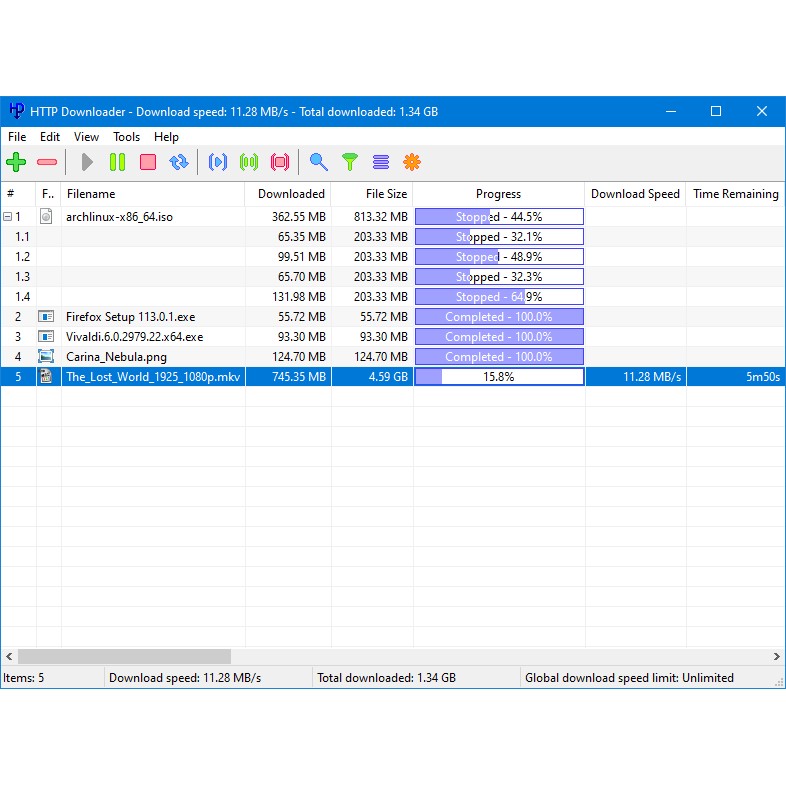Maximize the HTTP Downloader window

716,111
